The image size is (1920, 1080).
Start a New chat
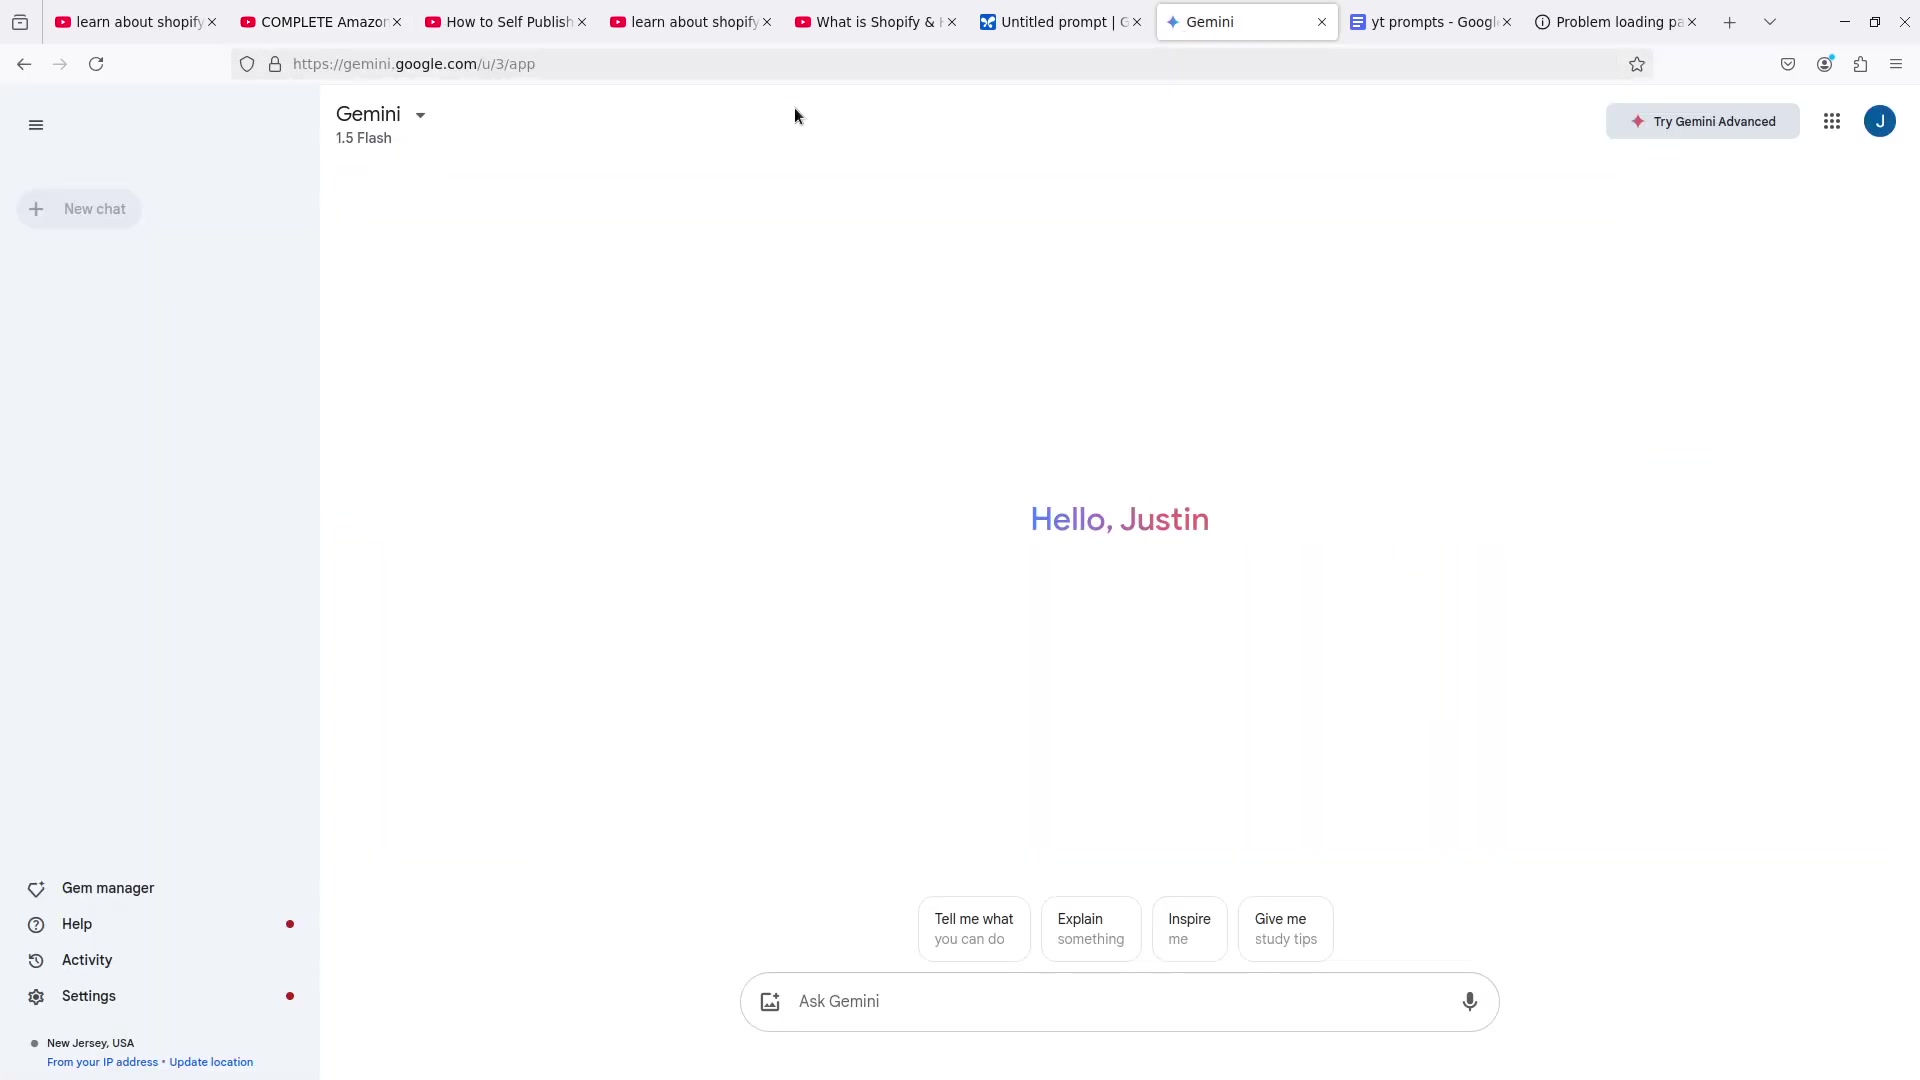click(x=79, y=209)
